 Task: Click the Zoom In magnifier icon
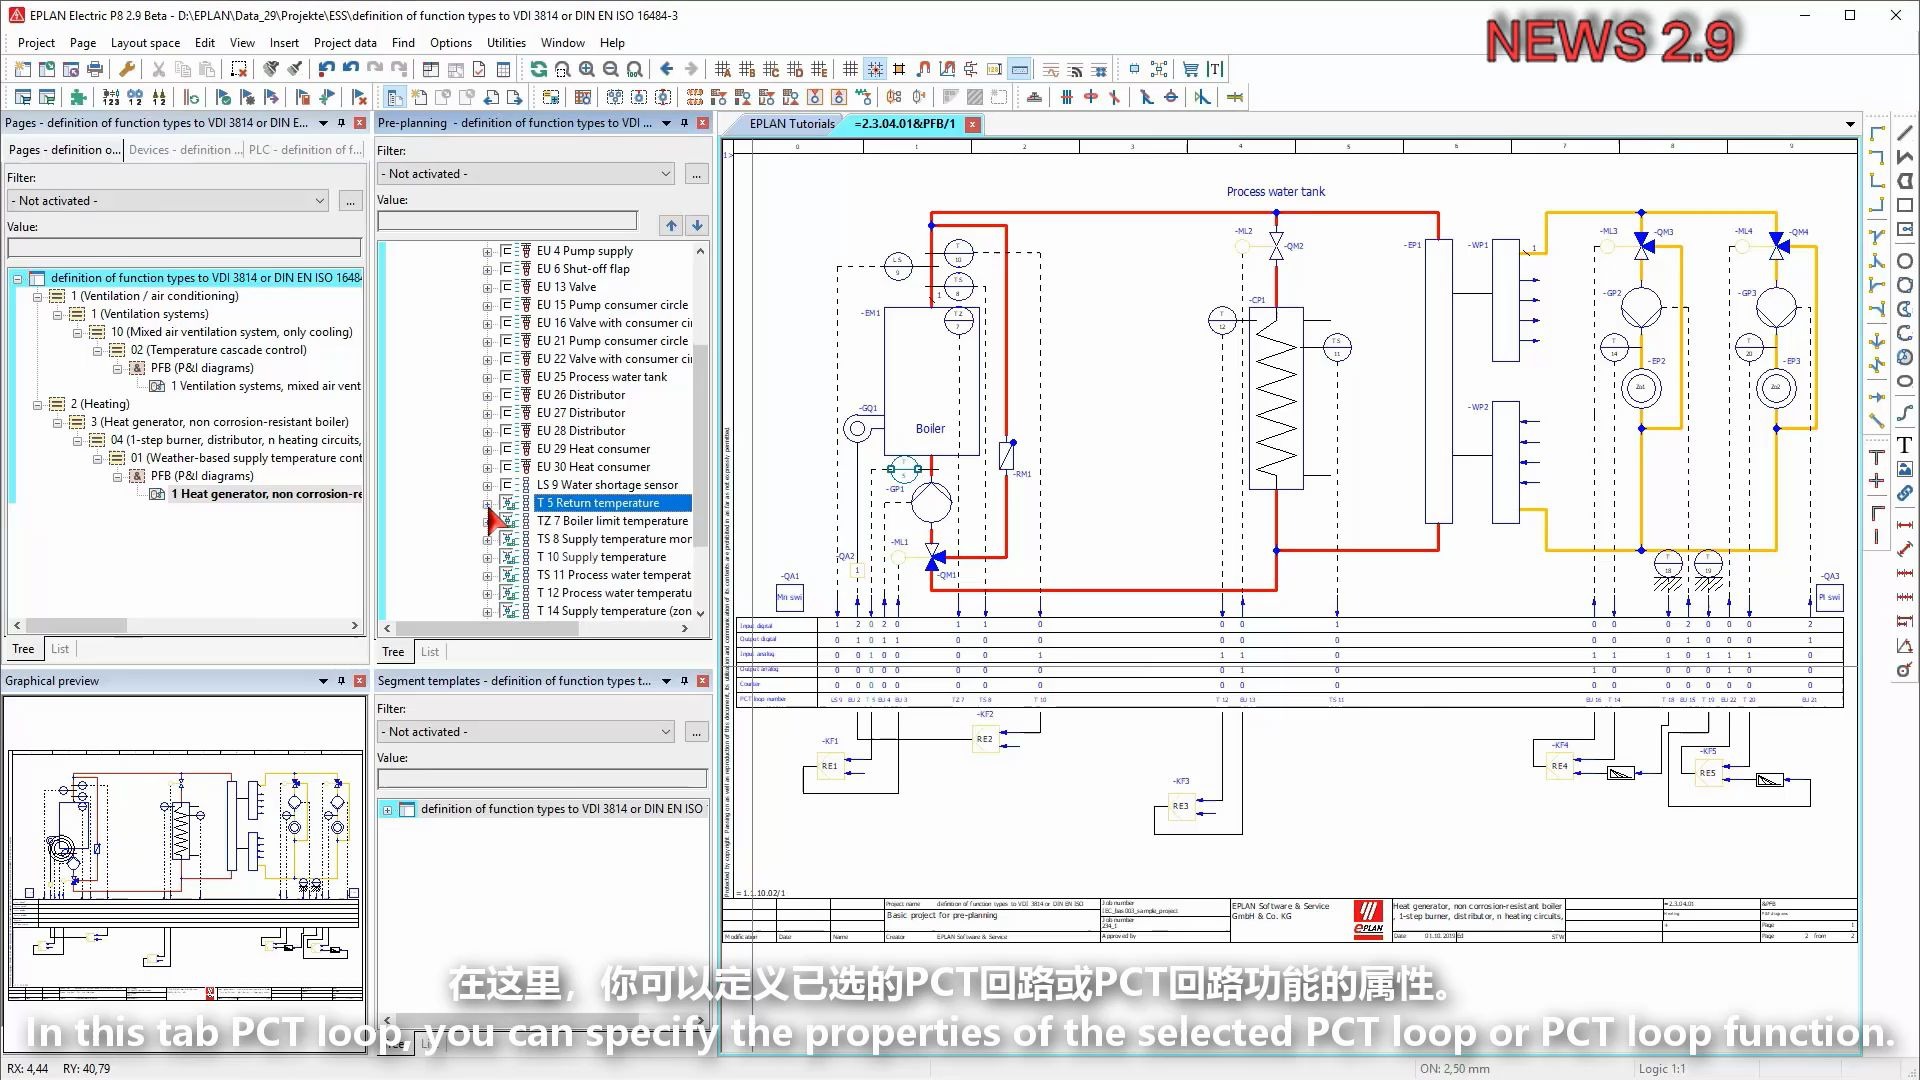[x=587, y=69]
